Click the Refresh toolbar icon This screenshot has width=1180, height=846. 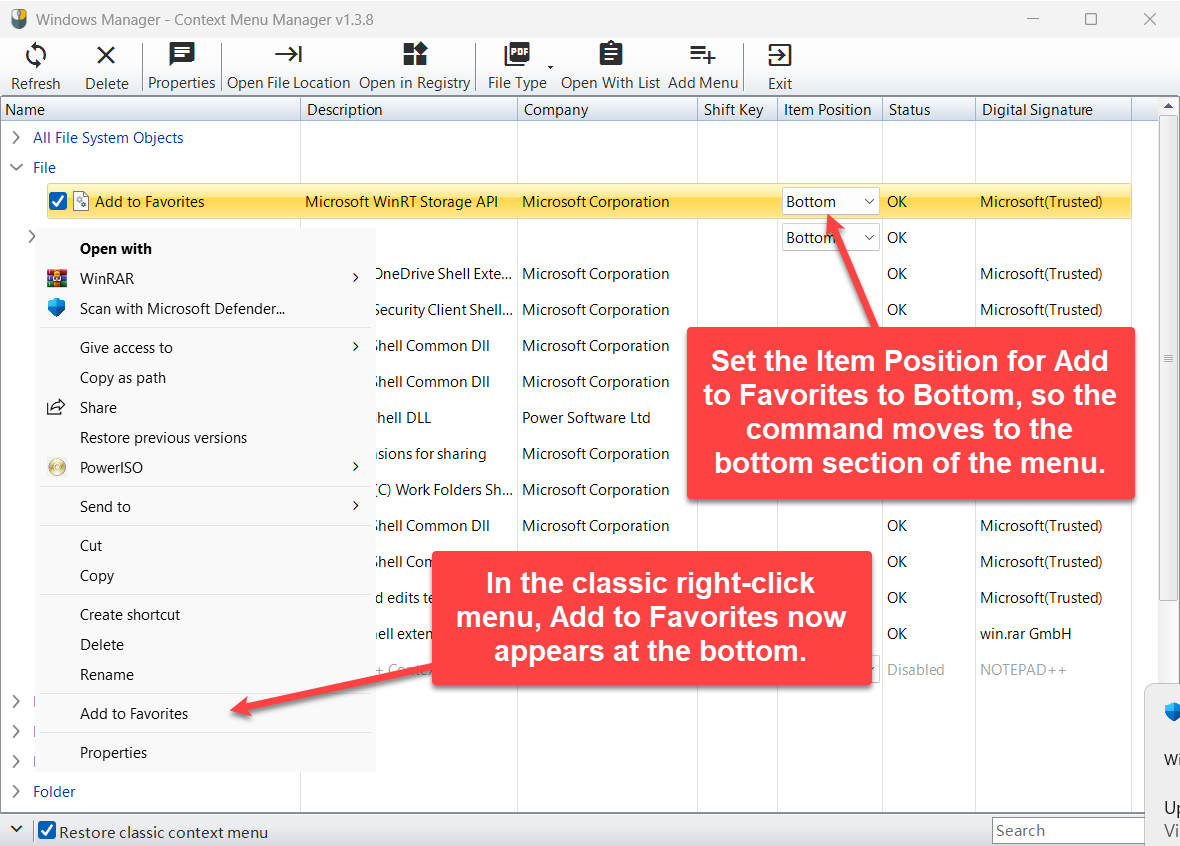coord(35,55)
